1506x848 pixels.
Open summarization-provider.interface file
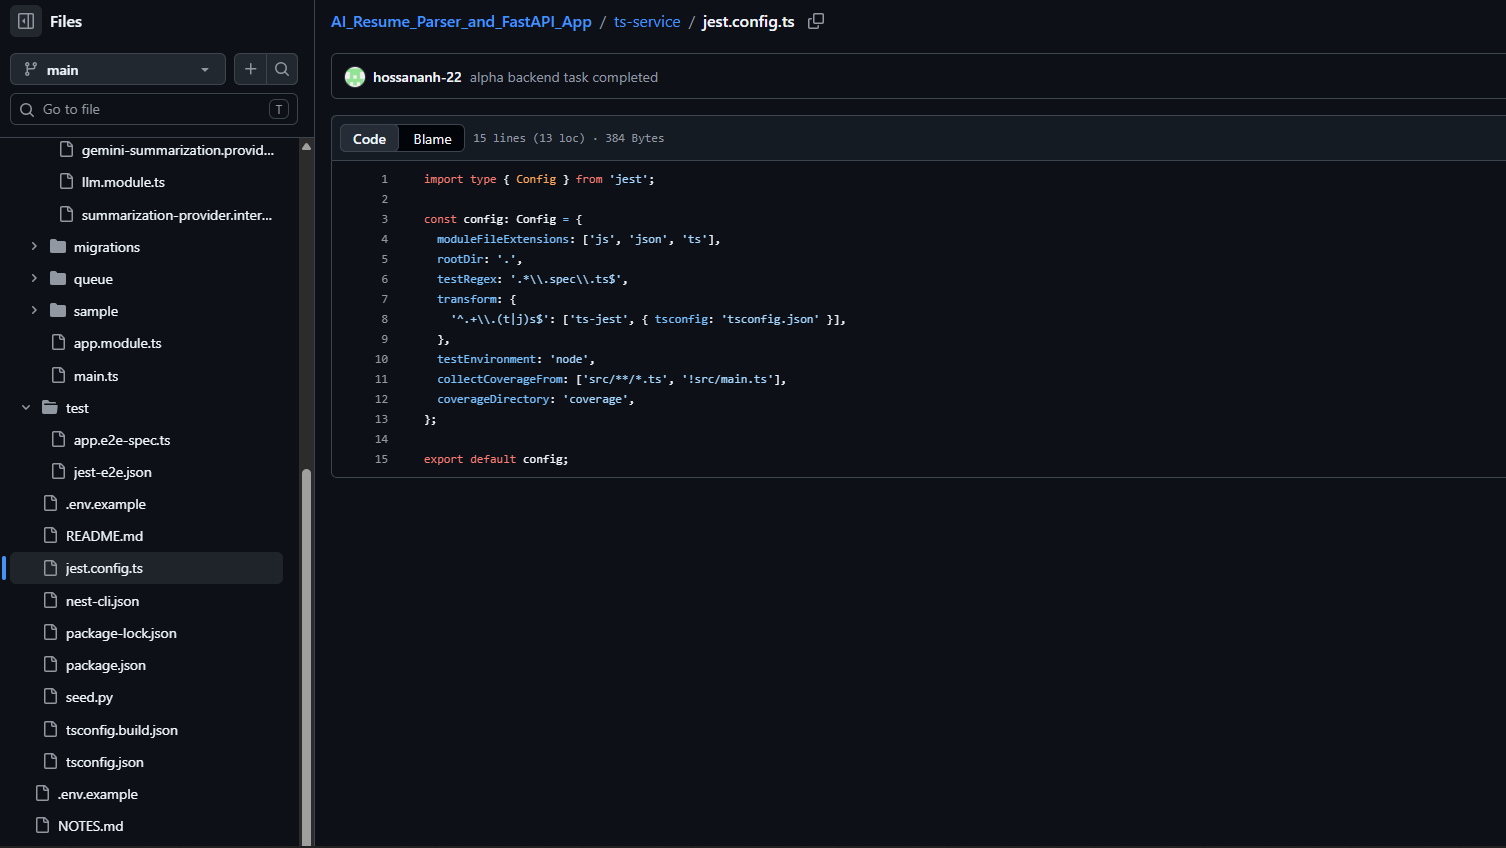[x=177, y=215]
